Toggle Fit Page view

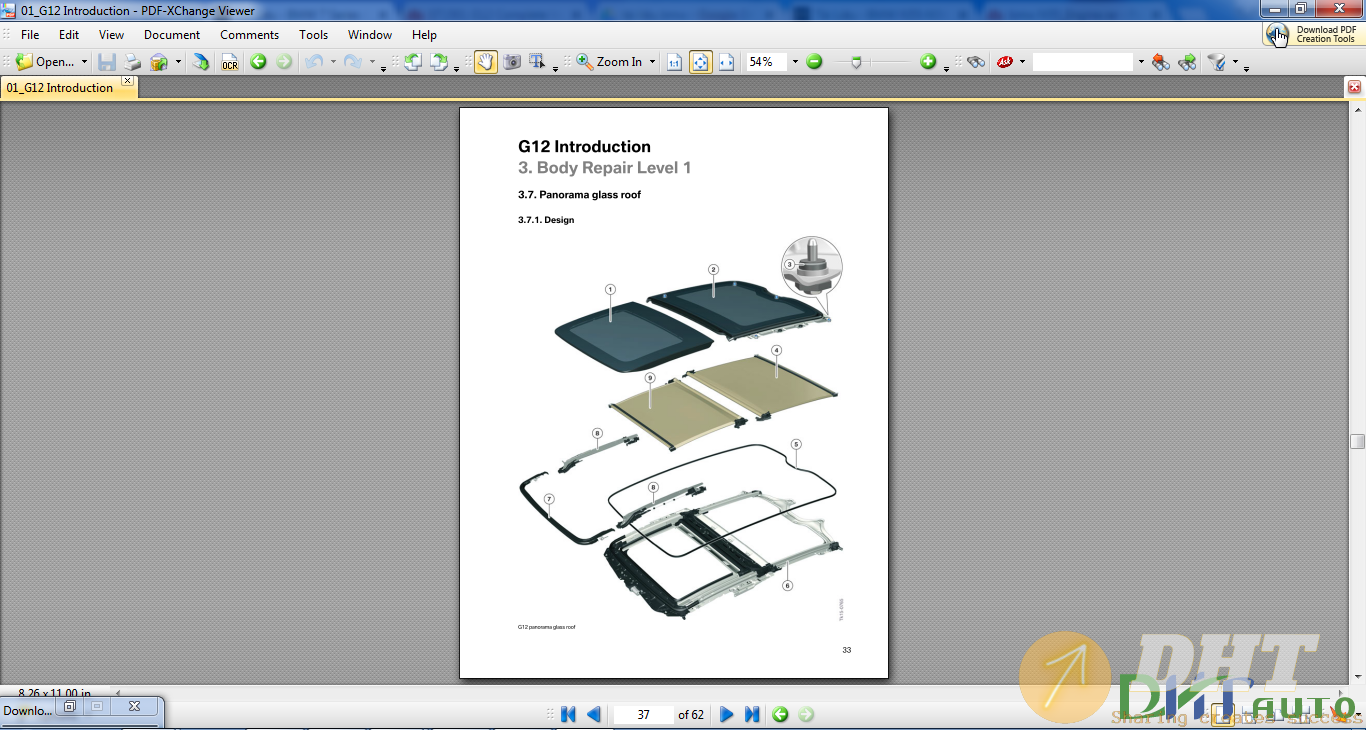700,62
